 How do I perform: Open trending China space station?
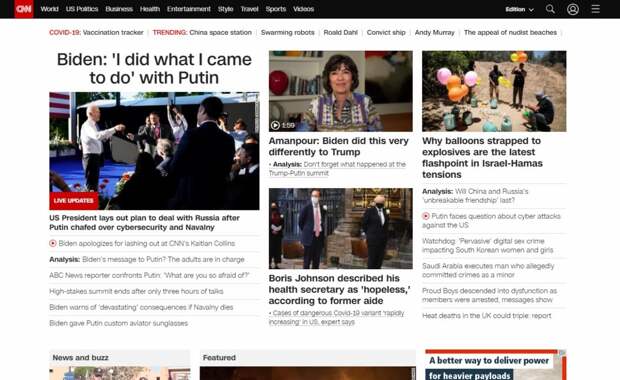click(220, 32)
